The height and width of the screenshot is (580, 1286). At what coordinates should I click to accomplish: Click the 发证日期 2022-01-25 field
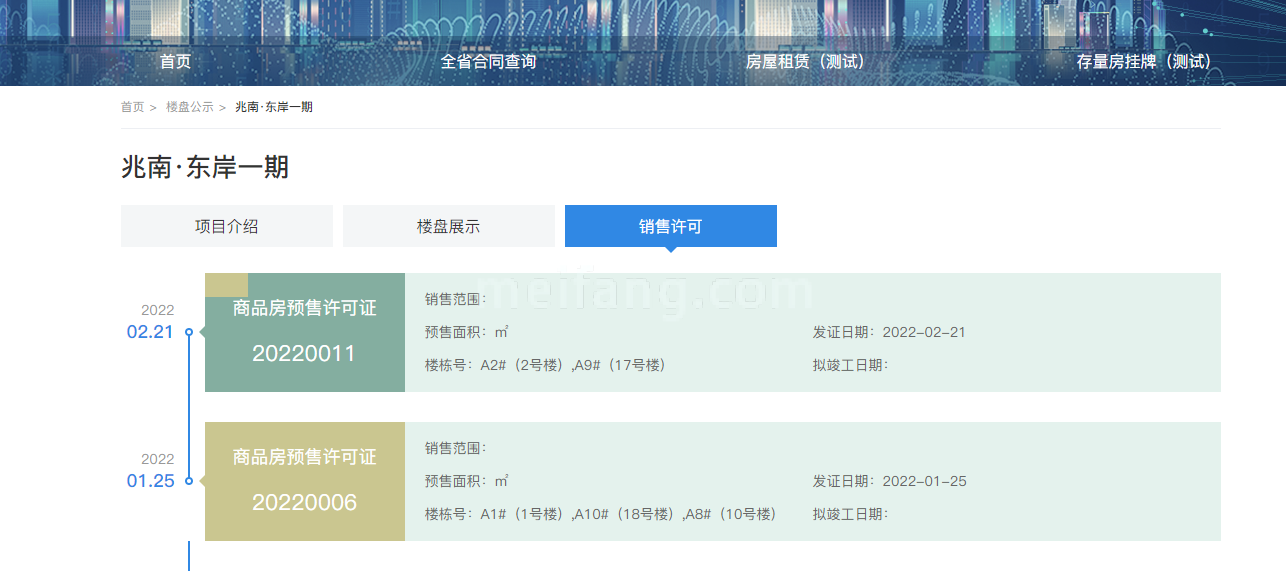pos(889,481)
